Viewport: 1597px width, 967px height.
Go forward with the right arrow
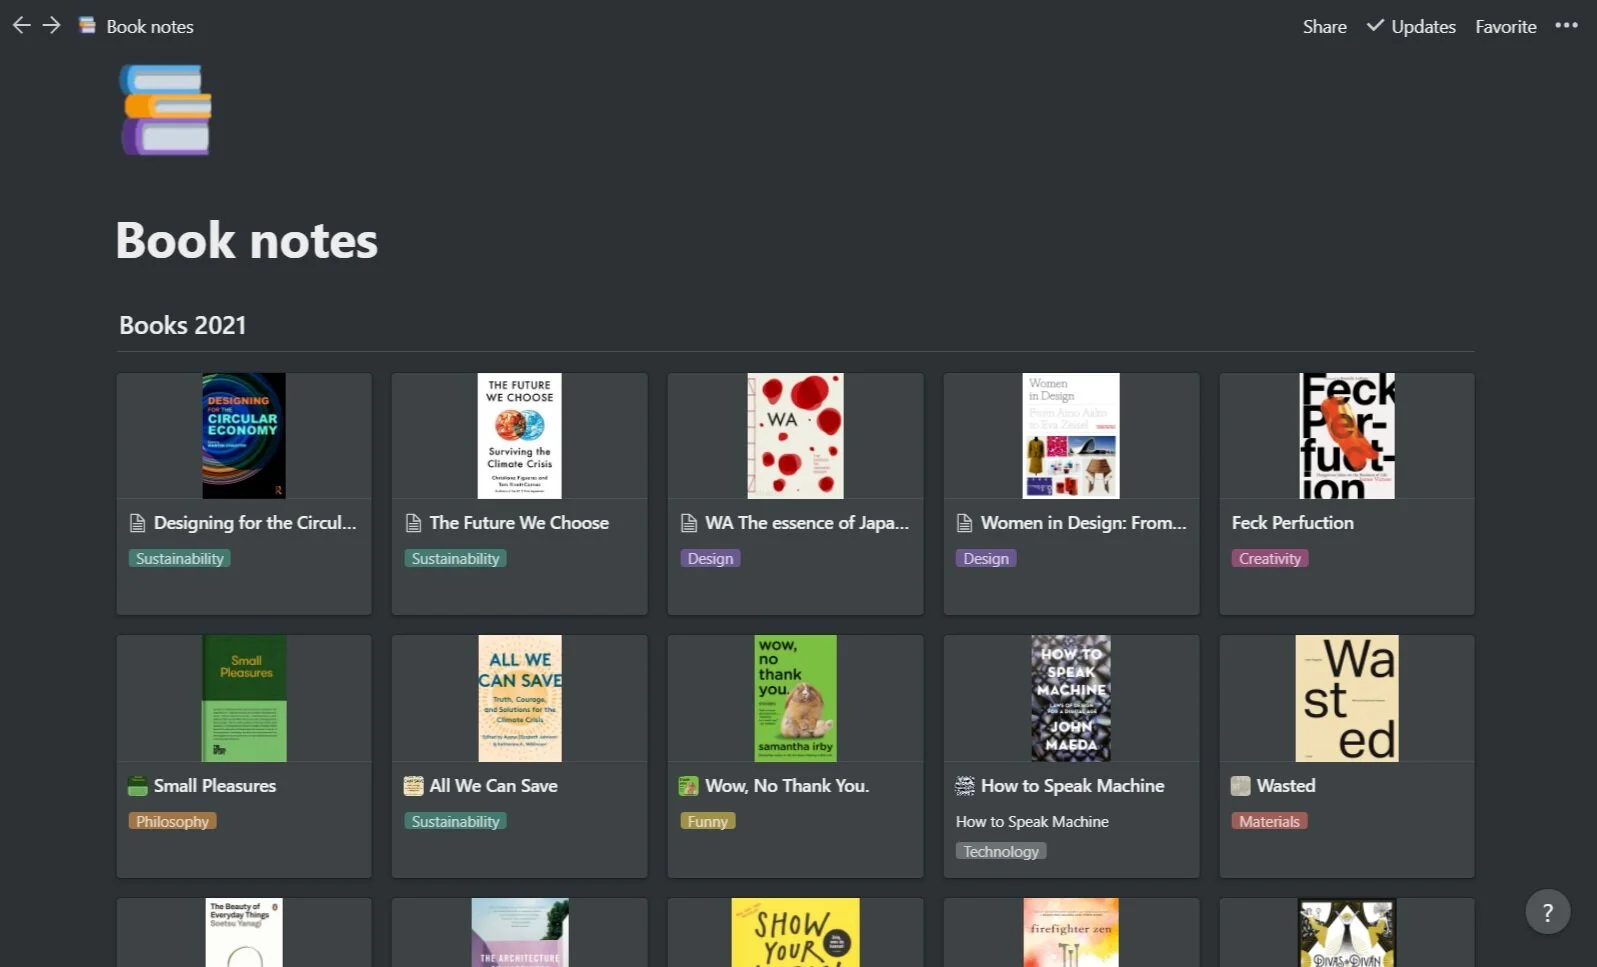pyautogui.click(x=51, y=26)
